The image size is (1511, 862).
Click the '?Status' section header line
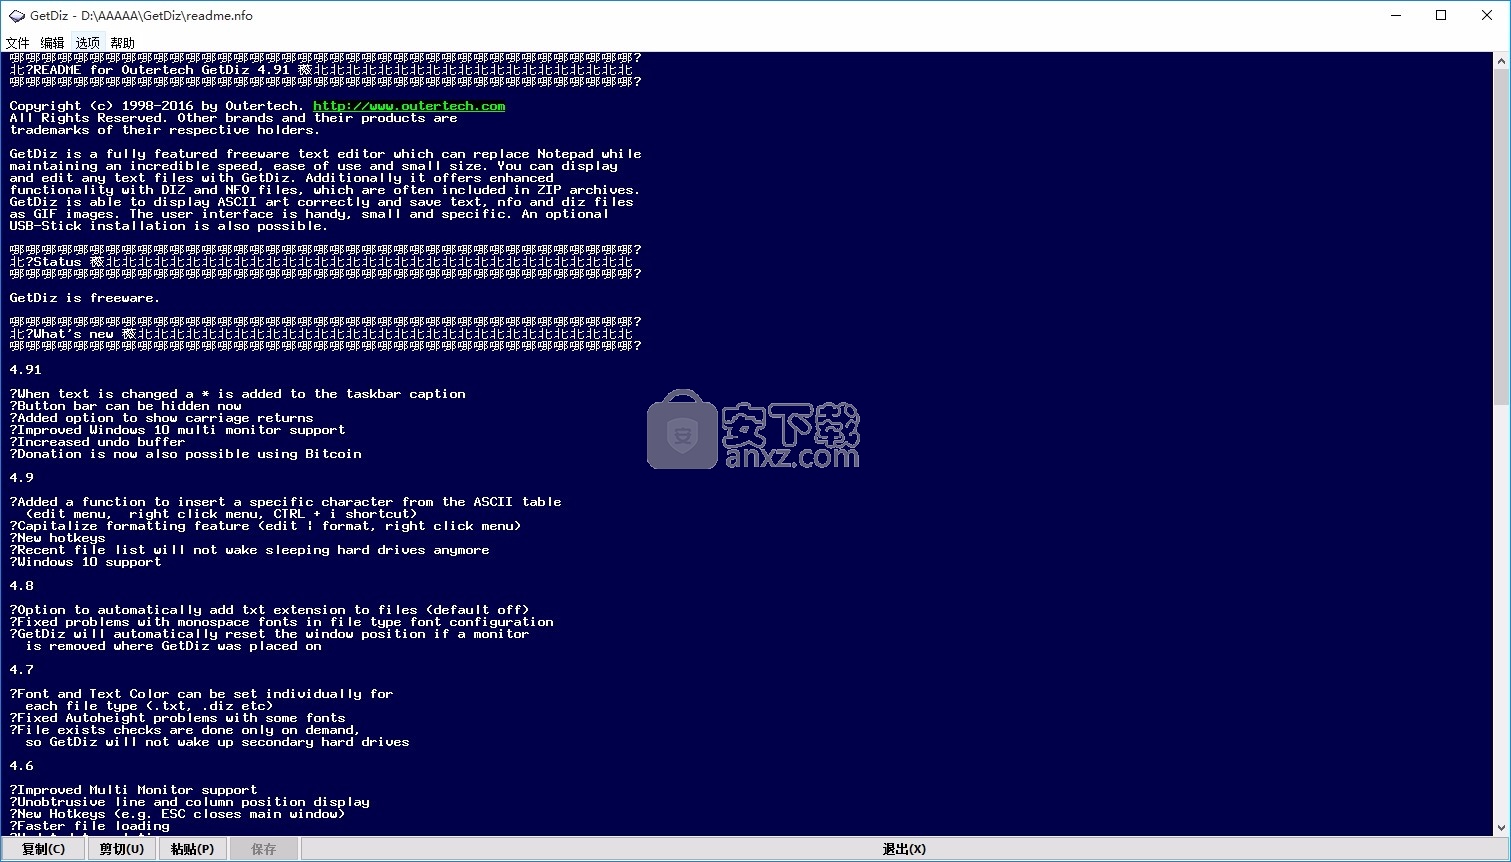click(321, 262)
